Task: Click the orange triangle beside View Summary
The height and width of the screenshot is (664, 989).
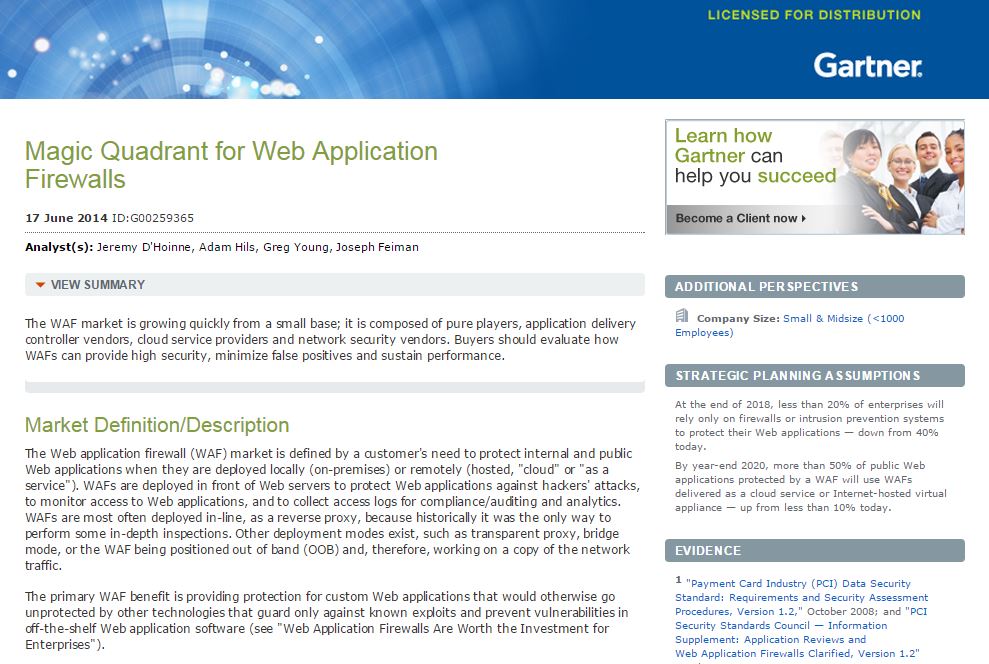Action: click(40, 285)
